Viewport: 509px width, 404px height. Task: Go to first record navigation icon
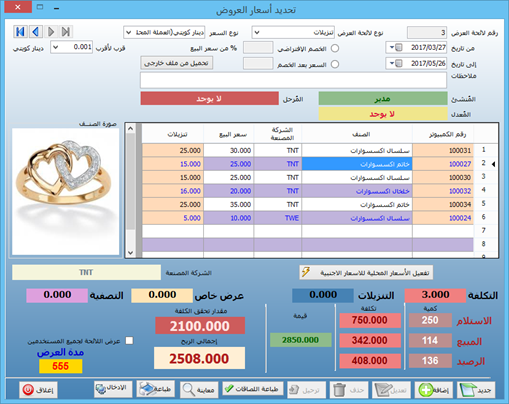(20, 32)
